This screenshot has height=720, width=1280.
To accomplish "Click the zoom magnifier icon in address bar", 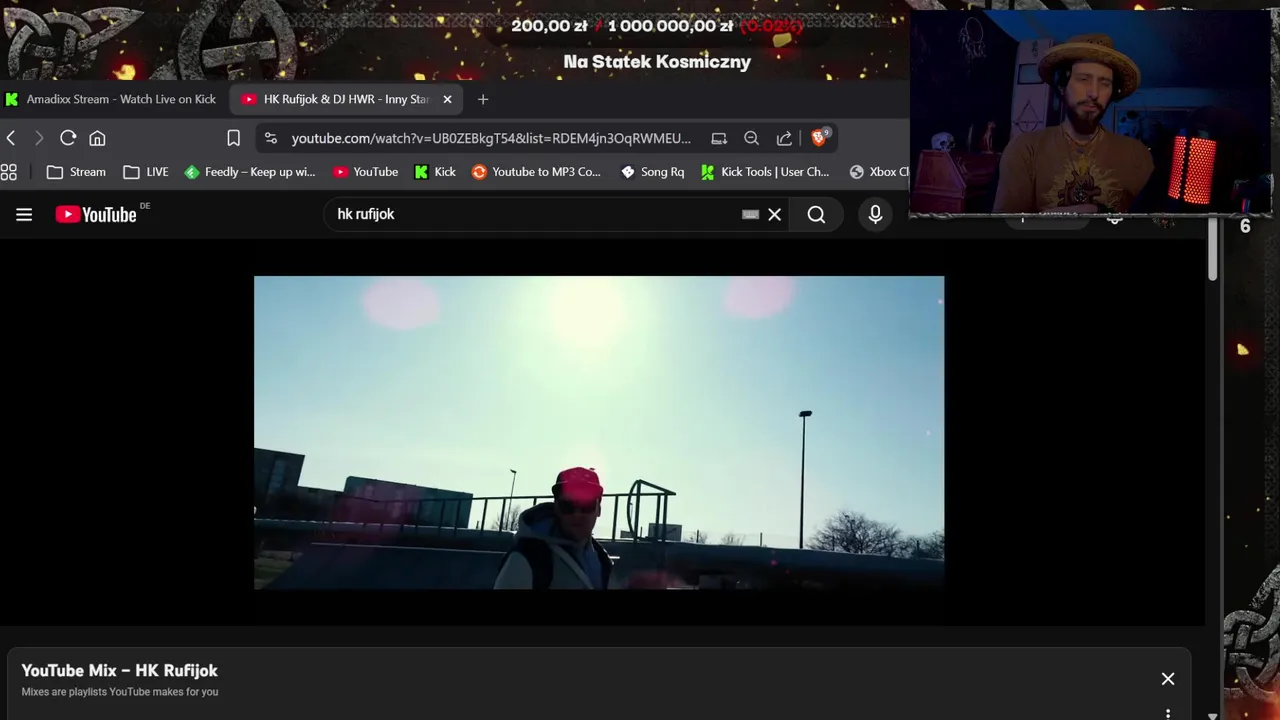I will [x=751, y=138].
